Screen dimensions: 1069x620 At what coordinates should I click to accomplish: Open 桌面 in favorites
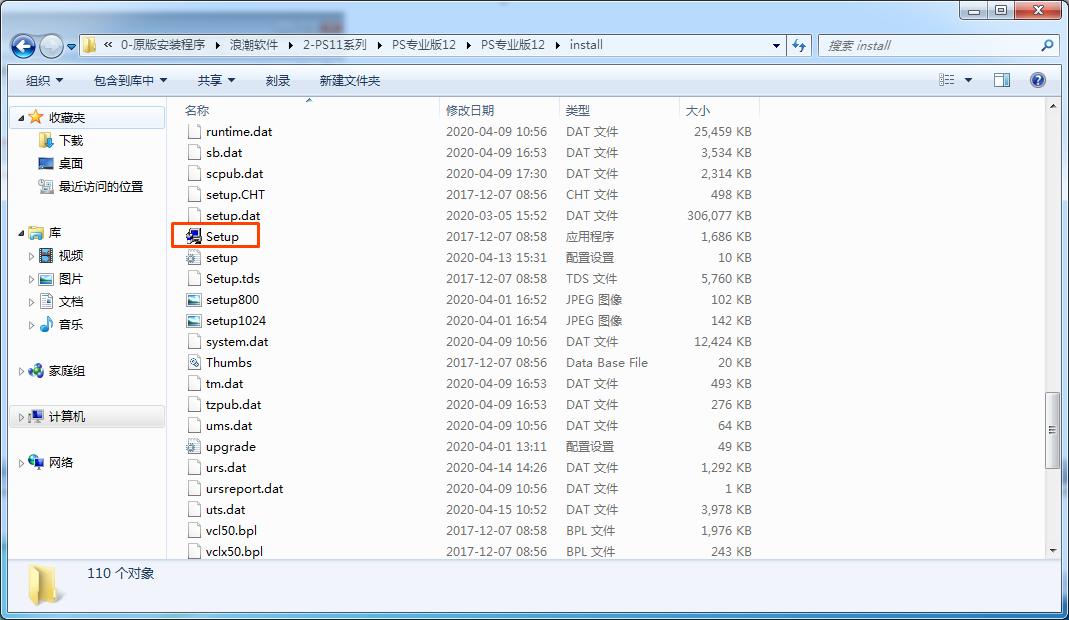click(70, 164)
